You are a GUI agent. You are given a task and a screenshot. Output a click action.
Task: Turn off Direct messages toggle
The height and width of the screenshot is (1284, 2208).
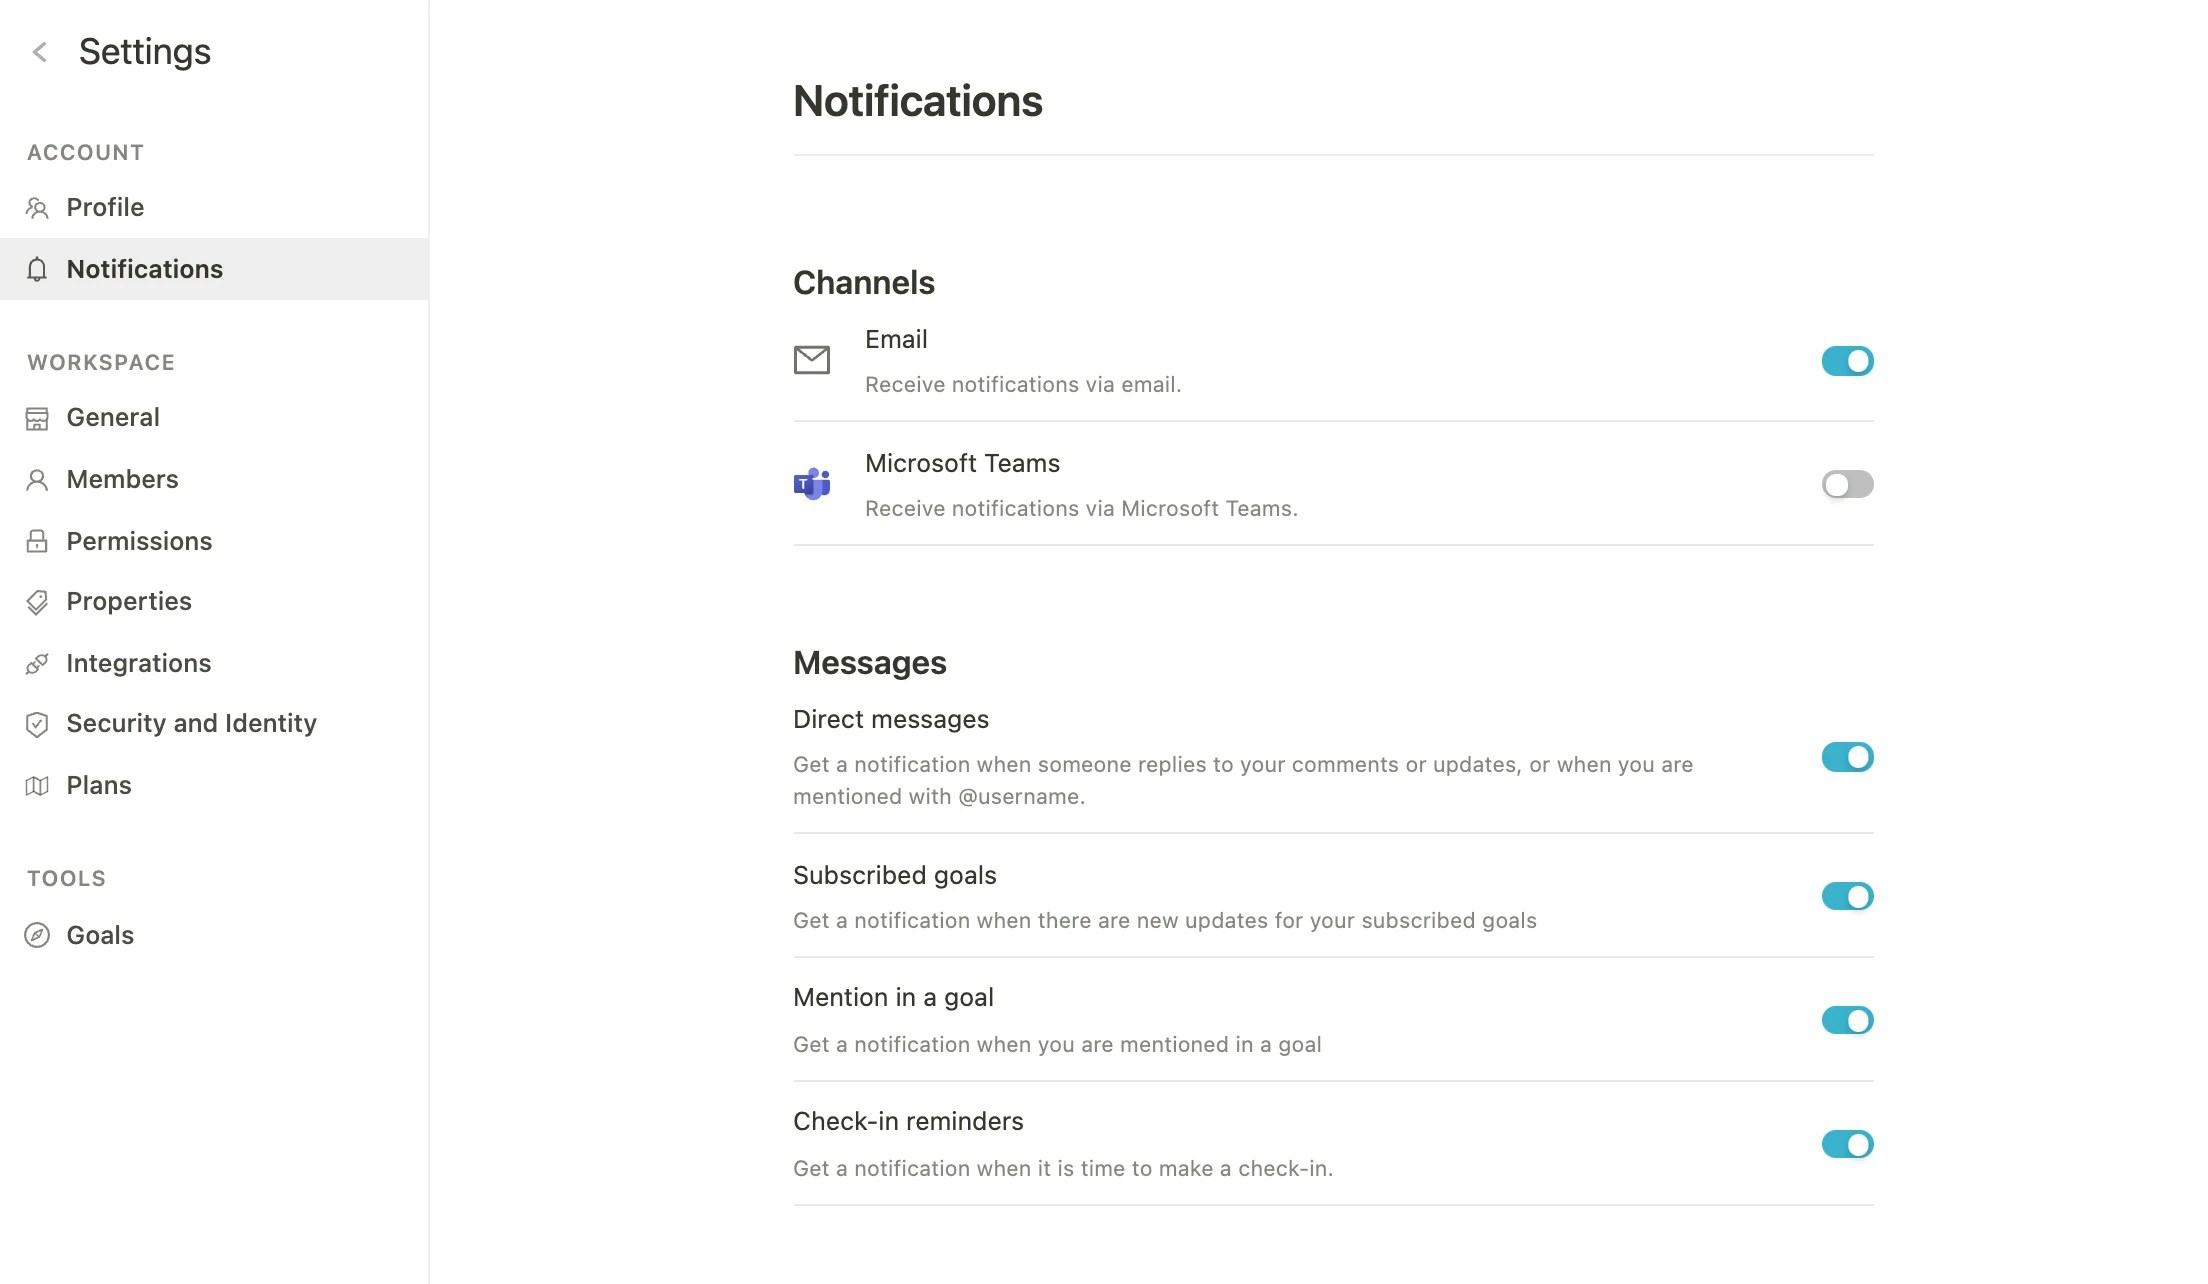pos(1846,758)
